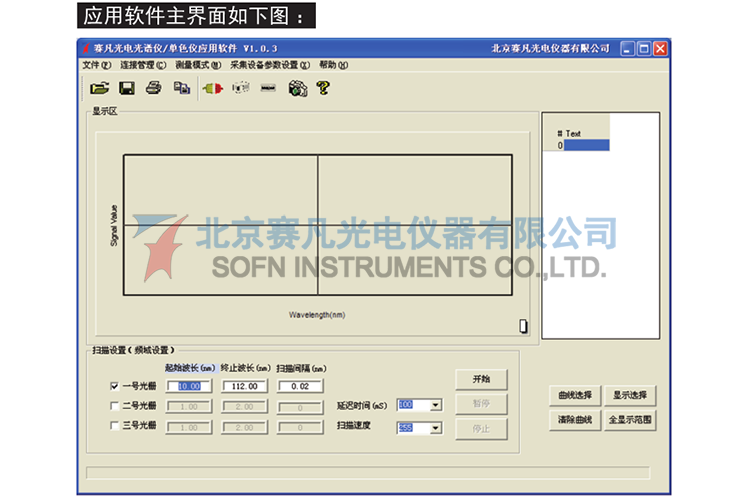
Task: Click the connect device plug icon
Action: (x=213, y=88)
